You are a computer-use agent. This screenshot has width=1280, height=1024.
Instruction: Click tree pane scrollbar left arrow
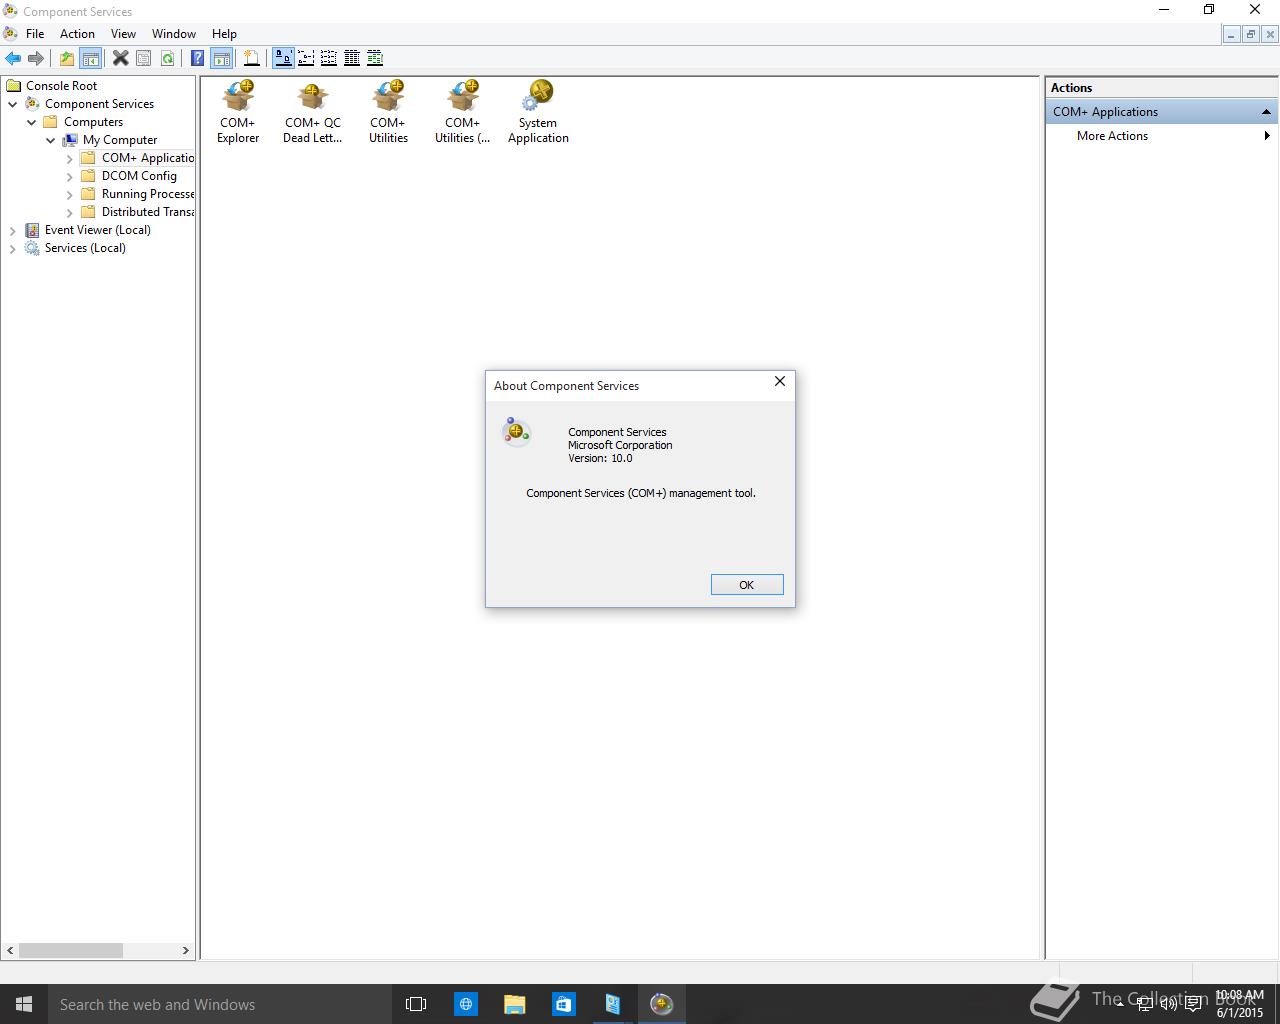click(x=11, y=950)
